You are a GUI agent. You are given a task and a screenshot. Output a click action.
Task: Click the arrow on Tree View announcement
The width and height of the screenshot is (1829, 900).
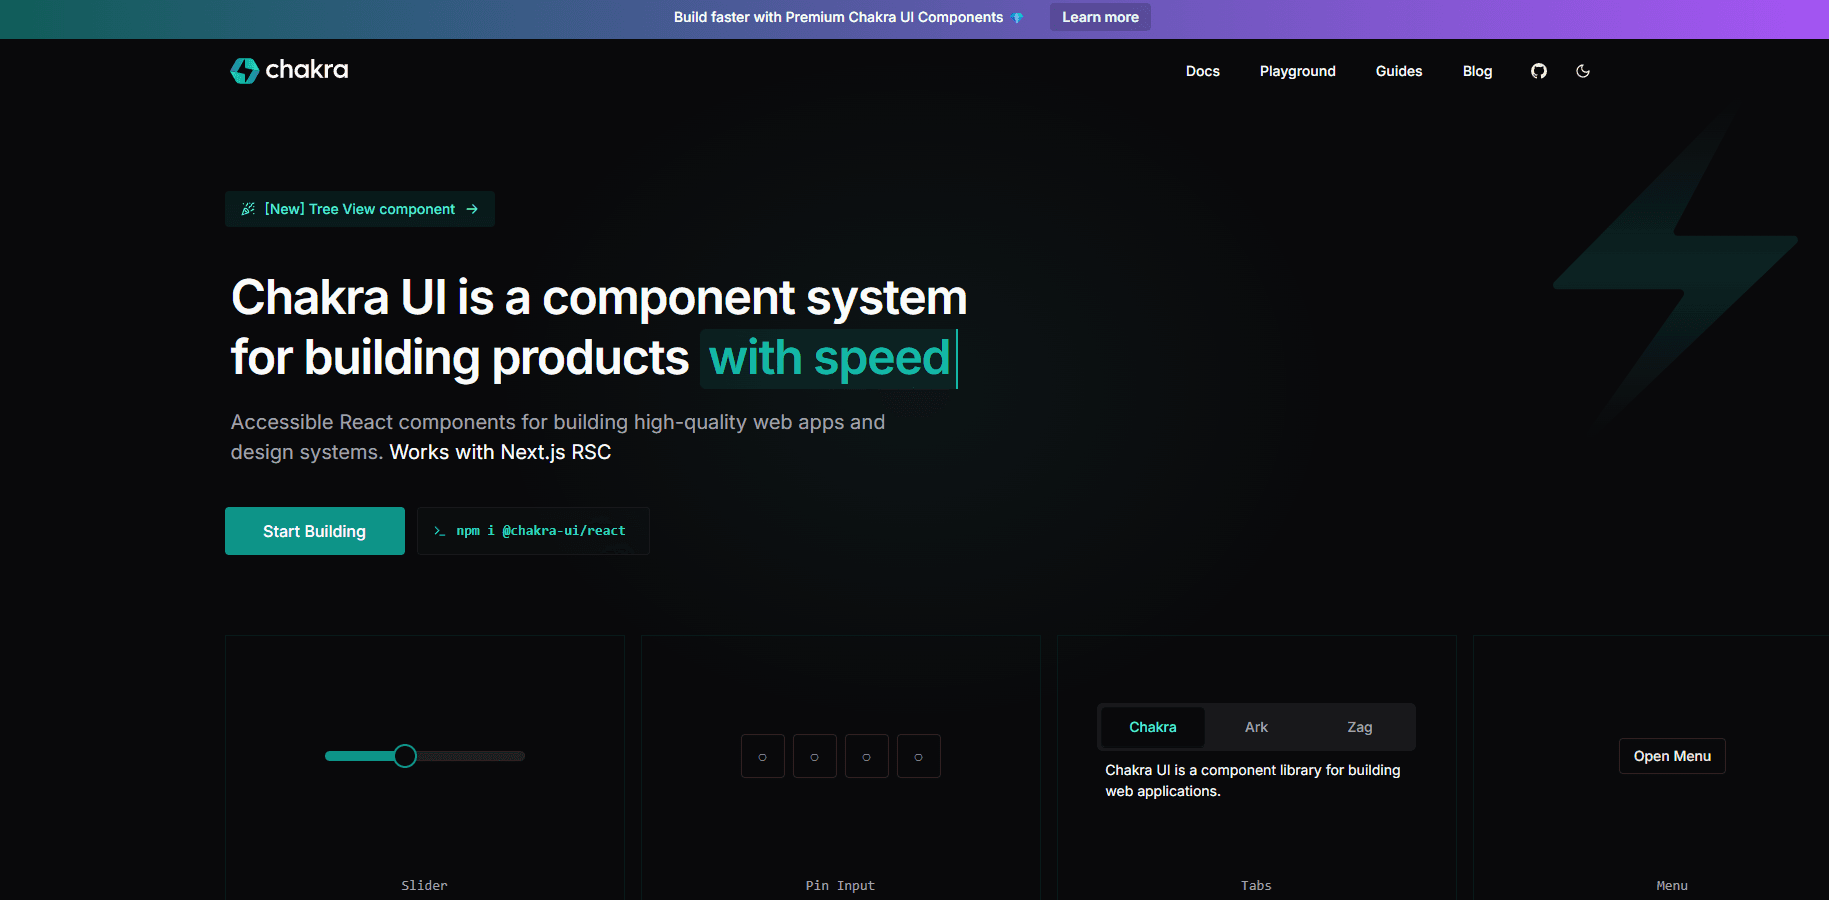pos(472,209)
